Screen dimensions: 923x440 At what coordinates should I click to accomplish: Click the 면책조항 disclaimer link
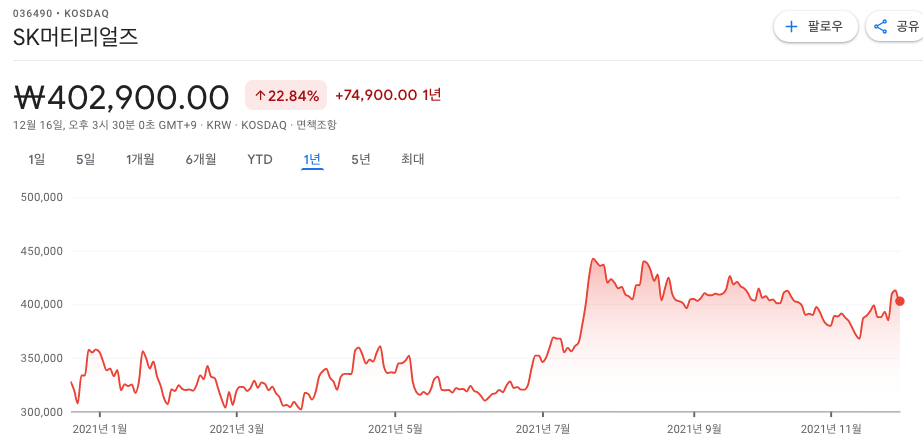click(317, 125)
